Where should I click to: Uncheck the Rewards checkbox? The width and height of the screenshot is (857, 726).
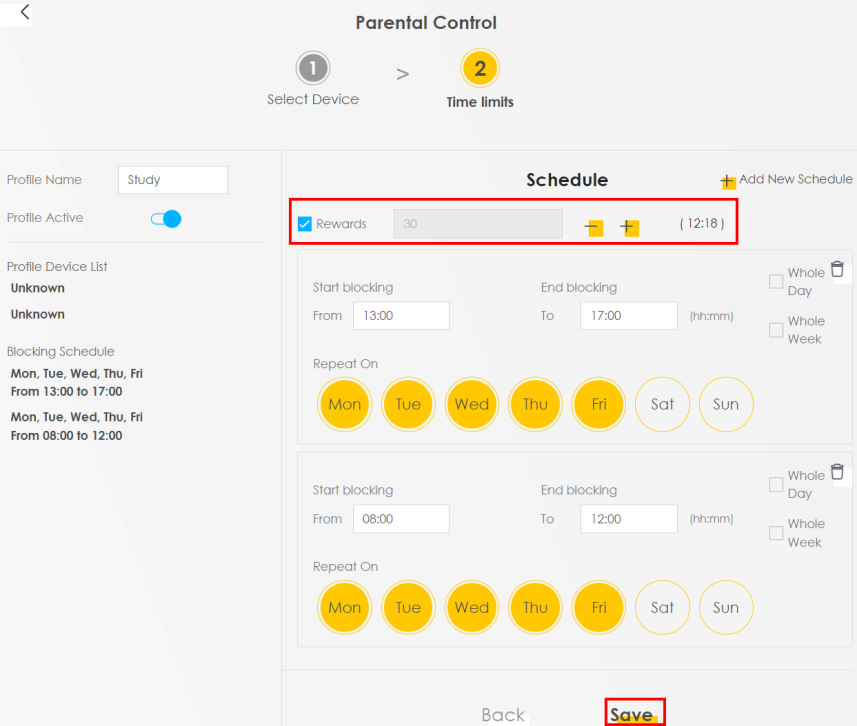[x=304, y=224]
